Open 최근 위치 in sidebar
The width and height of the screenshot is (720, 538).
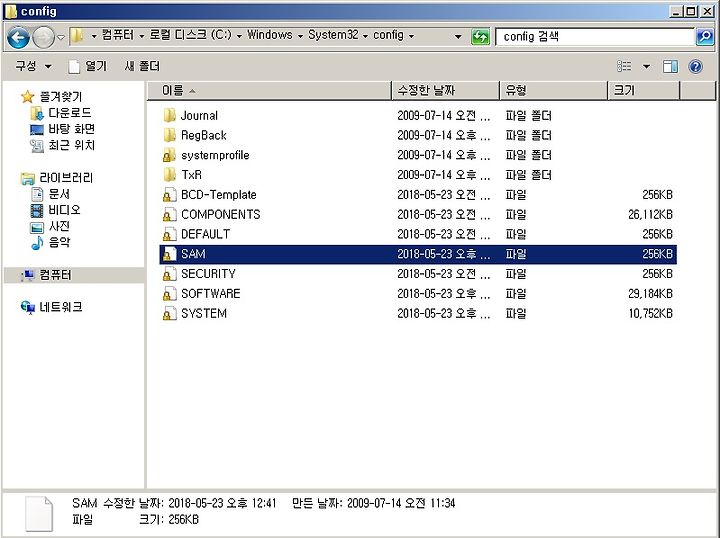click(72, 145)
